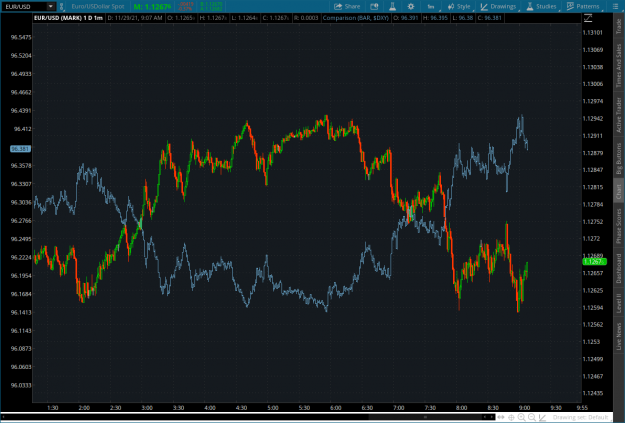Click the D: 11/29/21, 9:07 AM date readout
This screenshot has width=625, height=423.
point(135,18)
